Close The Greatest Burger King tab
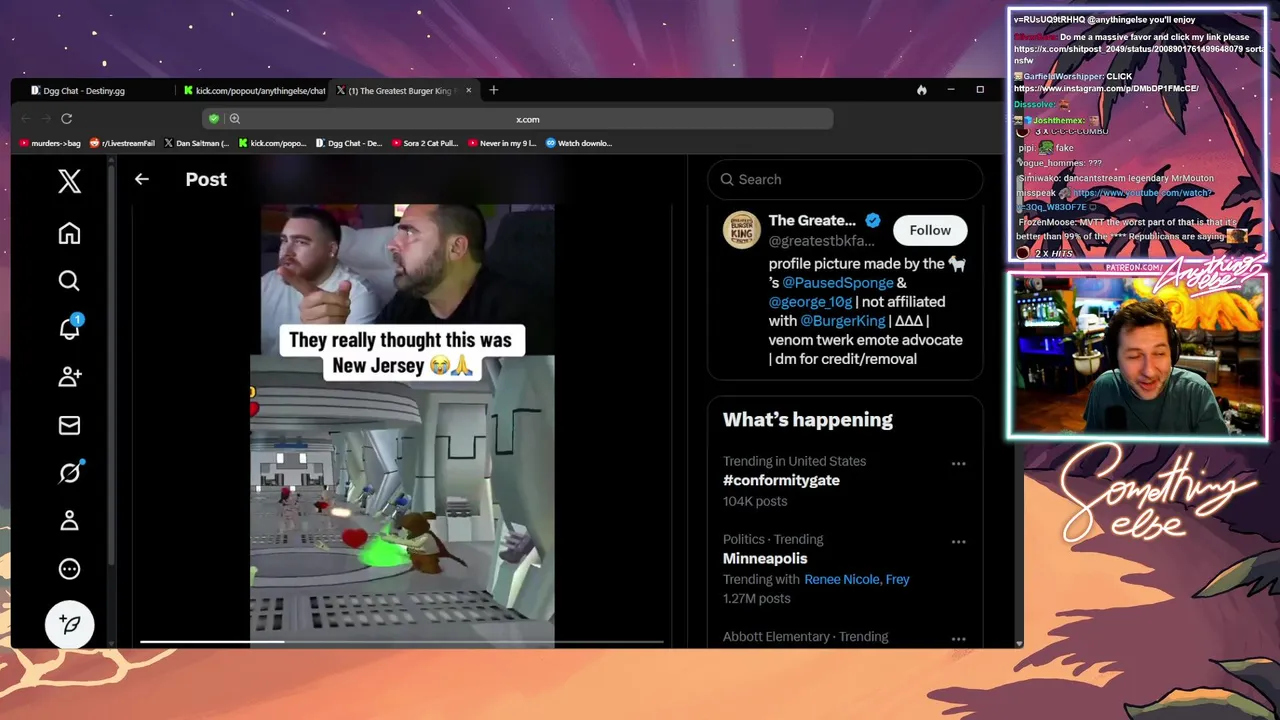Image resolution: width=1280 pixels, height=720 pixels. point(468,90)
